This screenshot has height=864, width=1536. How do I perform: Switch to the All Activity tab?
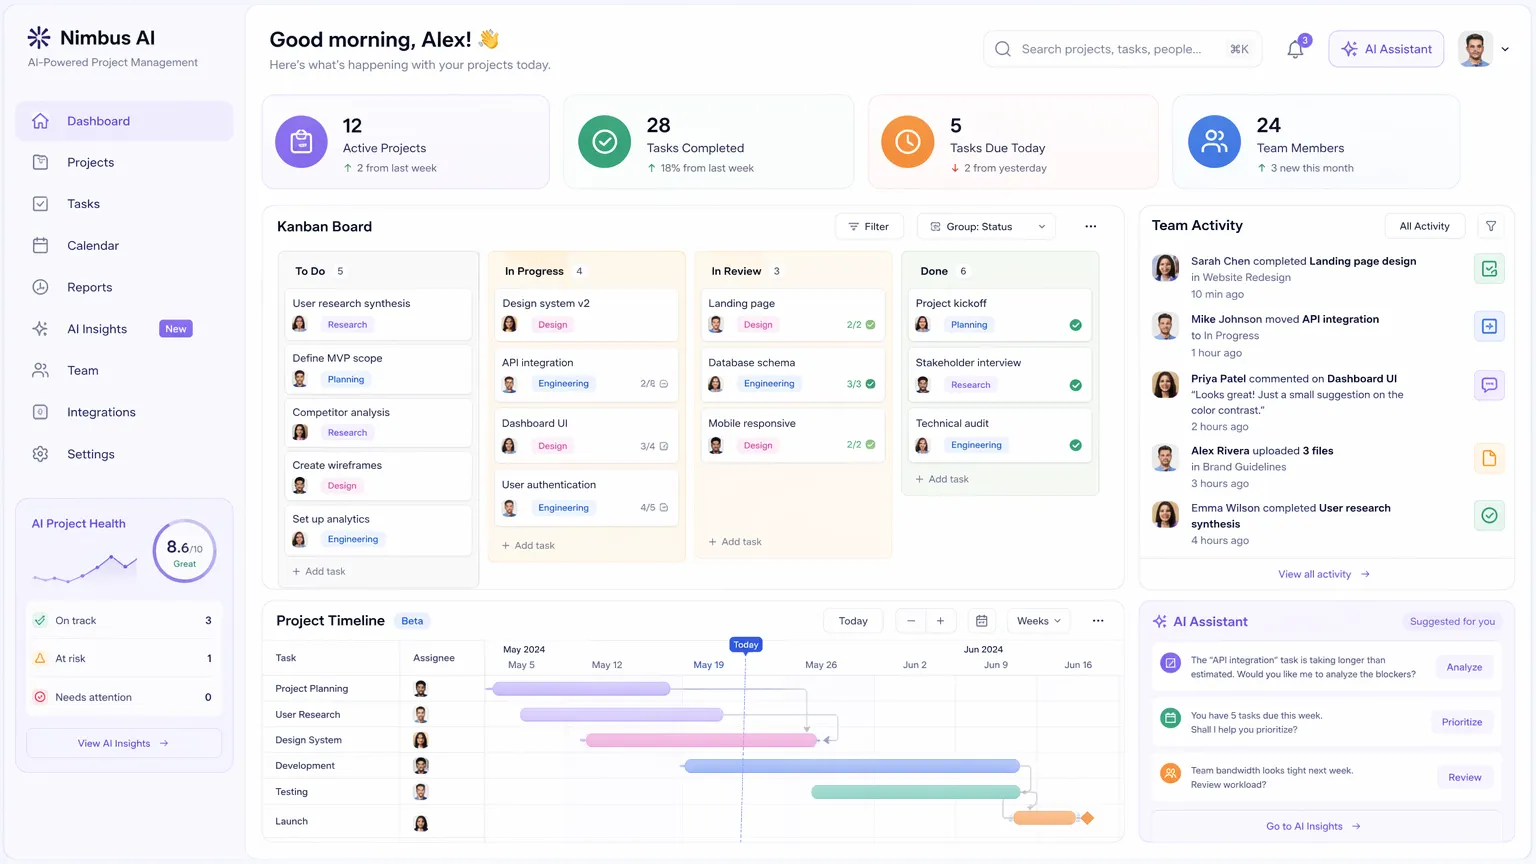tap(1424, 226)
